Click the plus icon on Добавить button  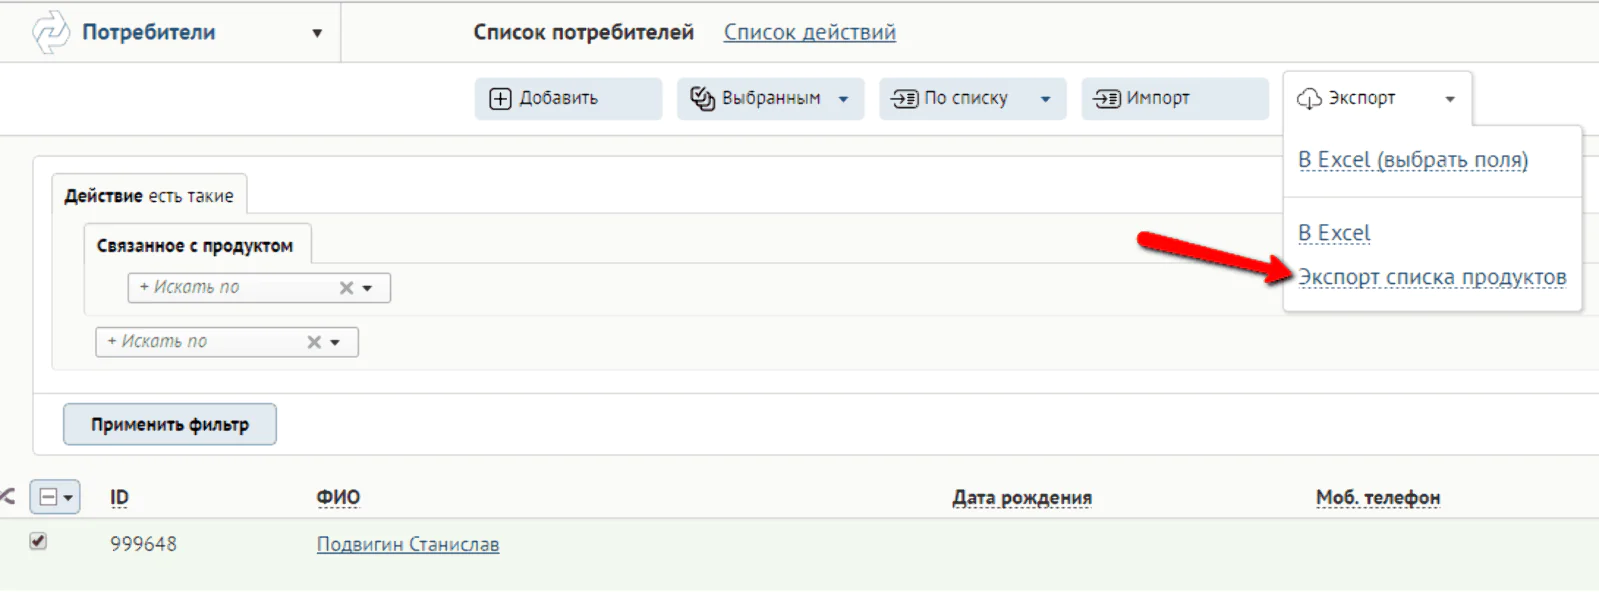[x=500, y=98]
